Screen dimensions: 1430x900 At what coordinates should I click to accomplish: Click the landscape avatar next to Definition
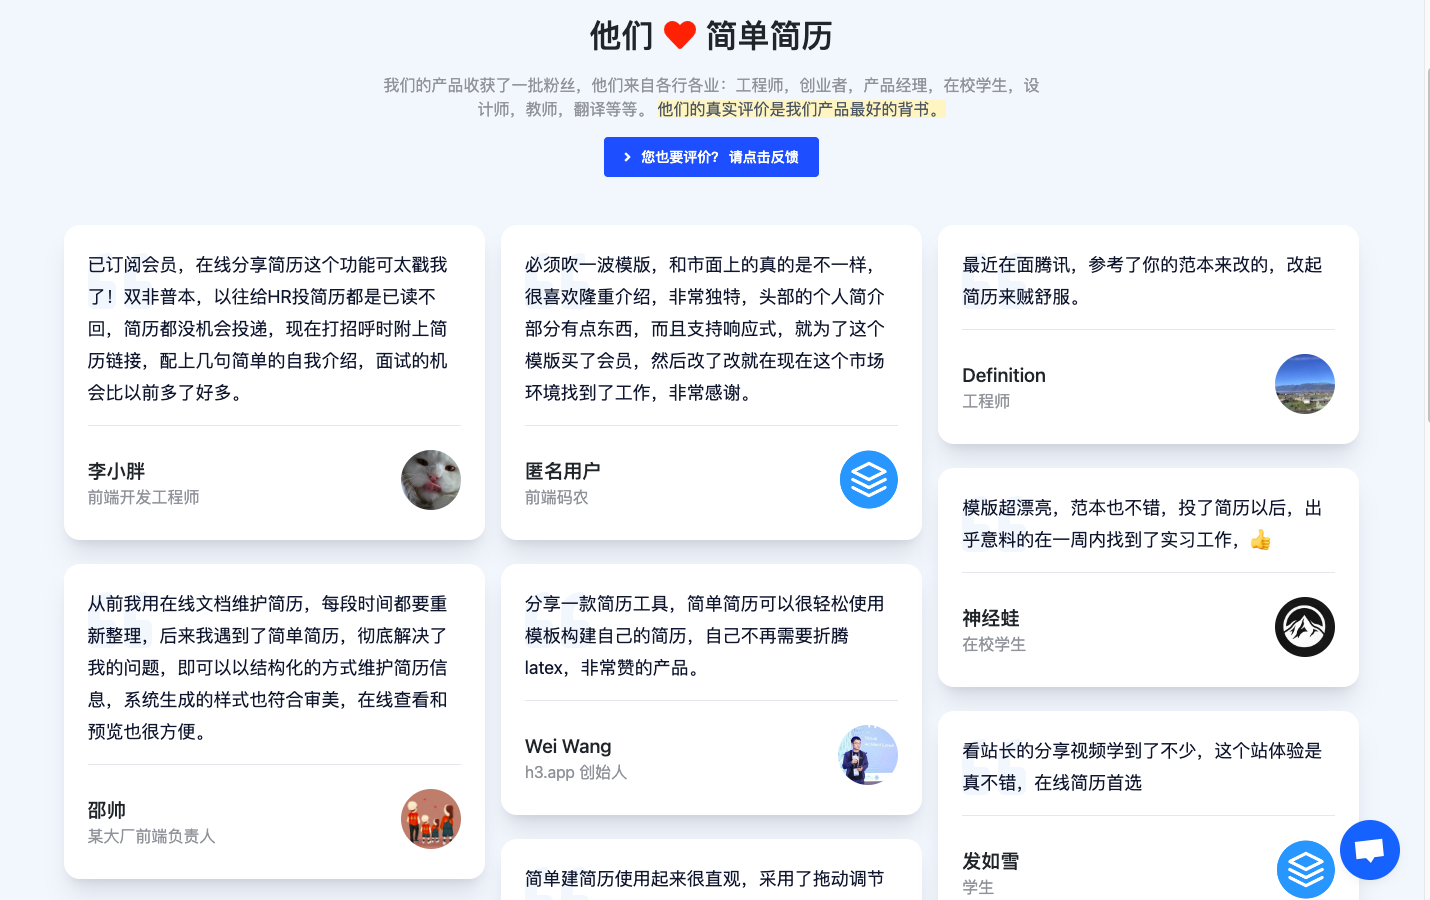point(1305,384)
